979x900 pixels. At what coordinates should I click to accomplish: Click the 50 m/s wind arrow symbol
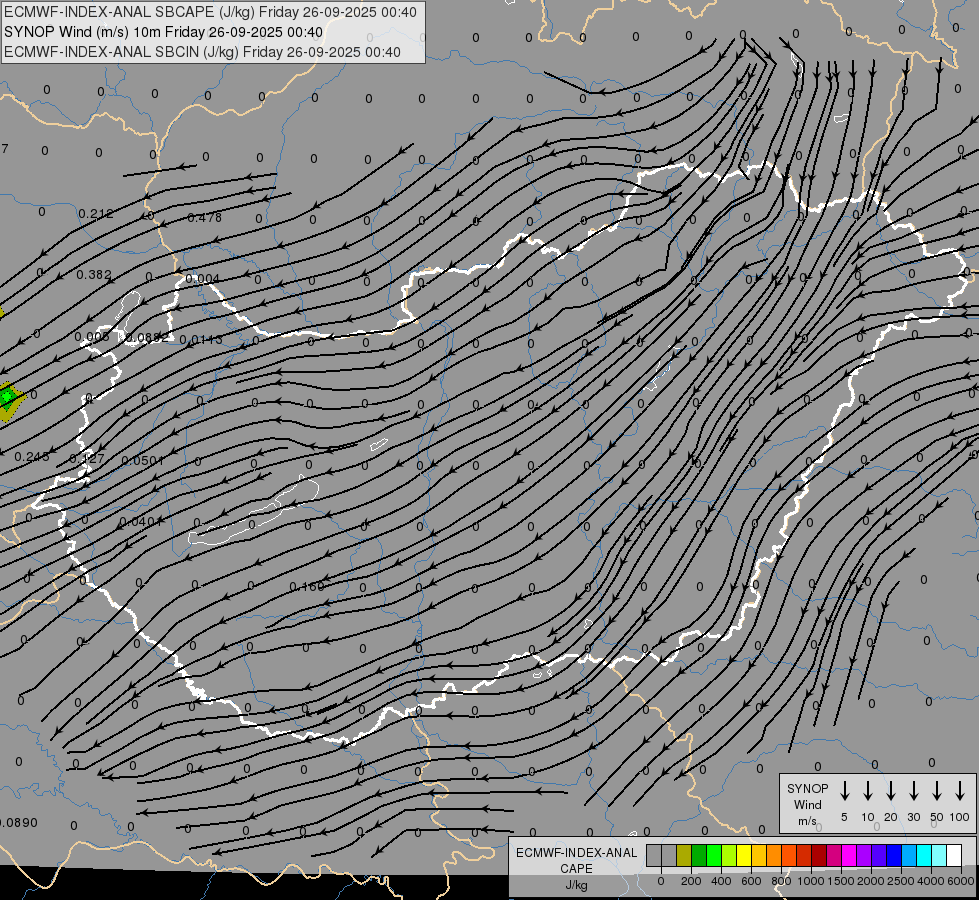point(937,791)
